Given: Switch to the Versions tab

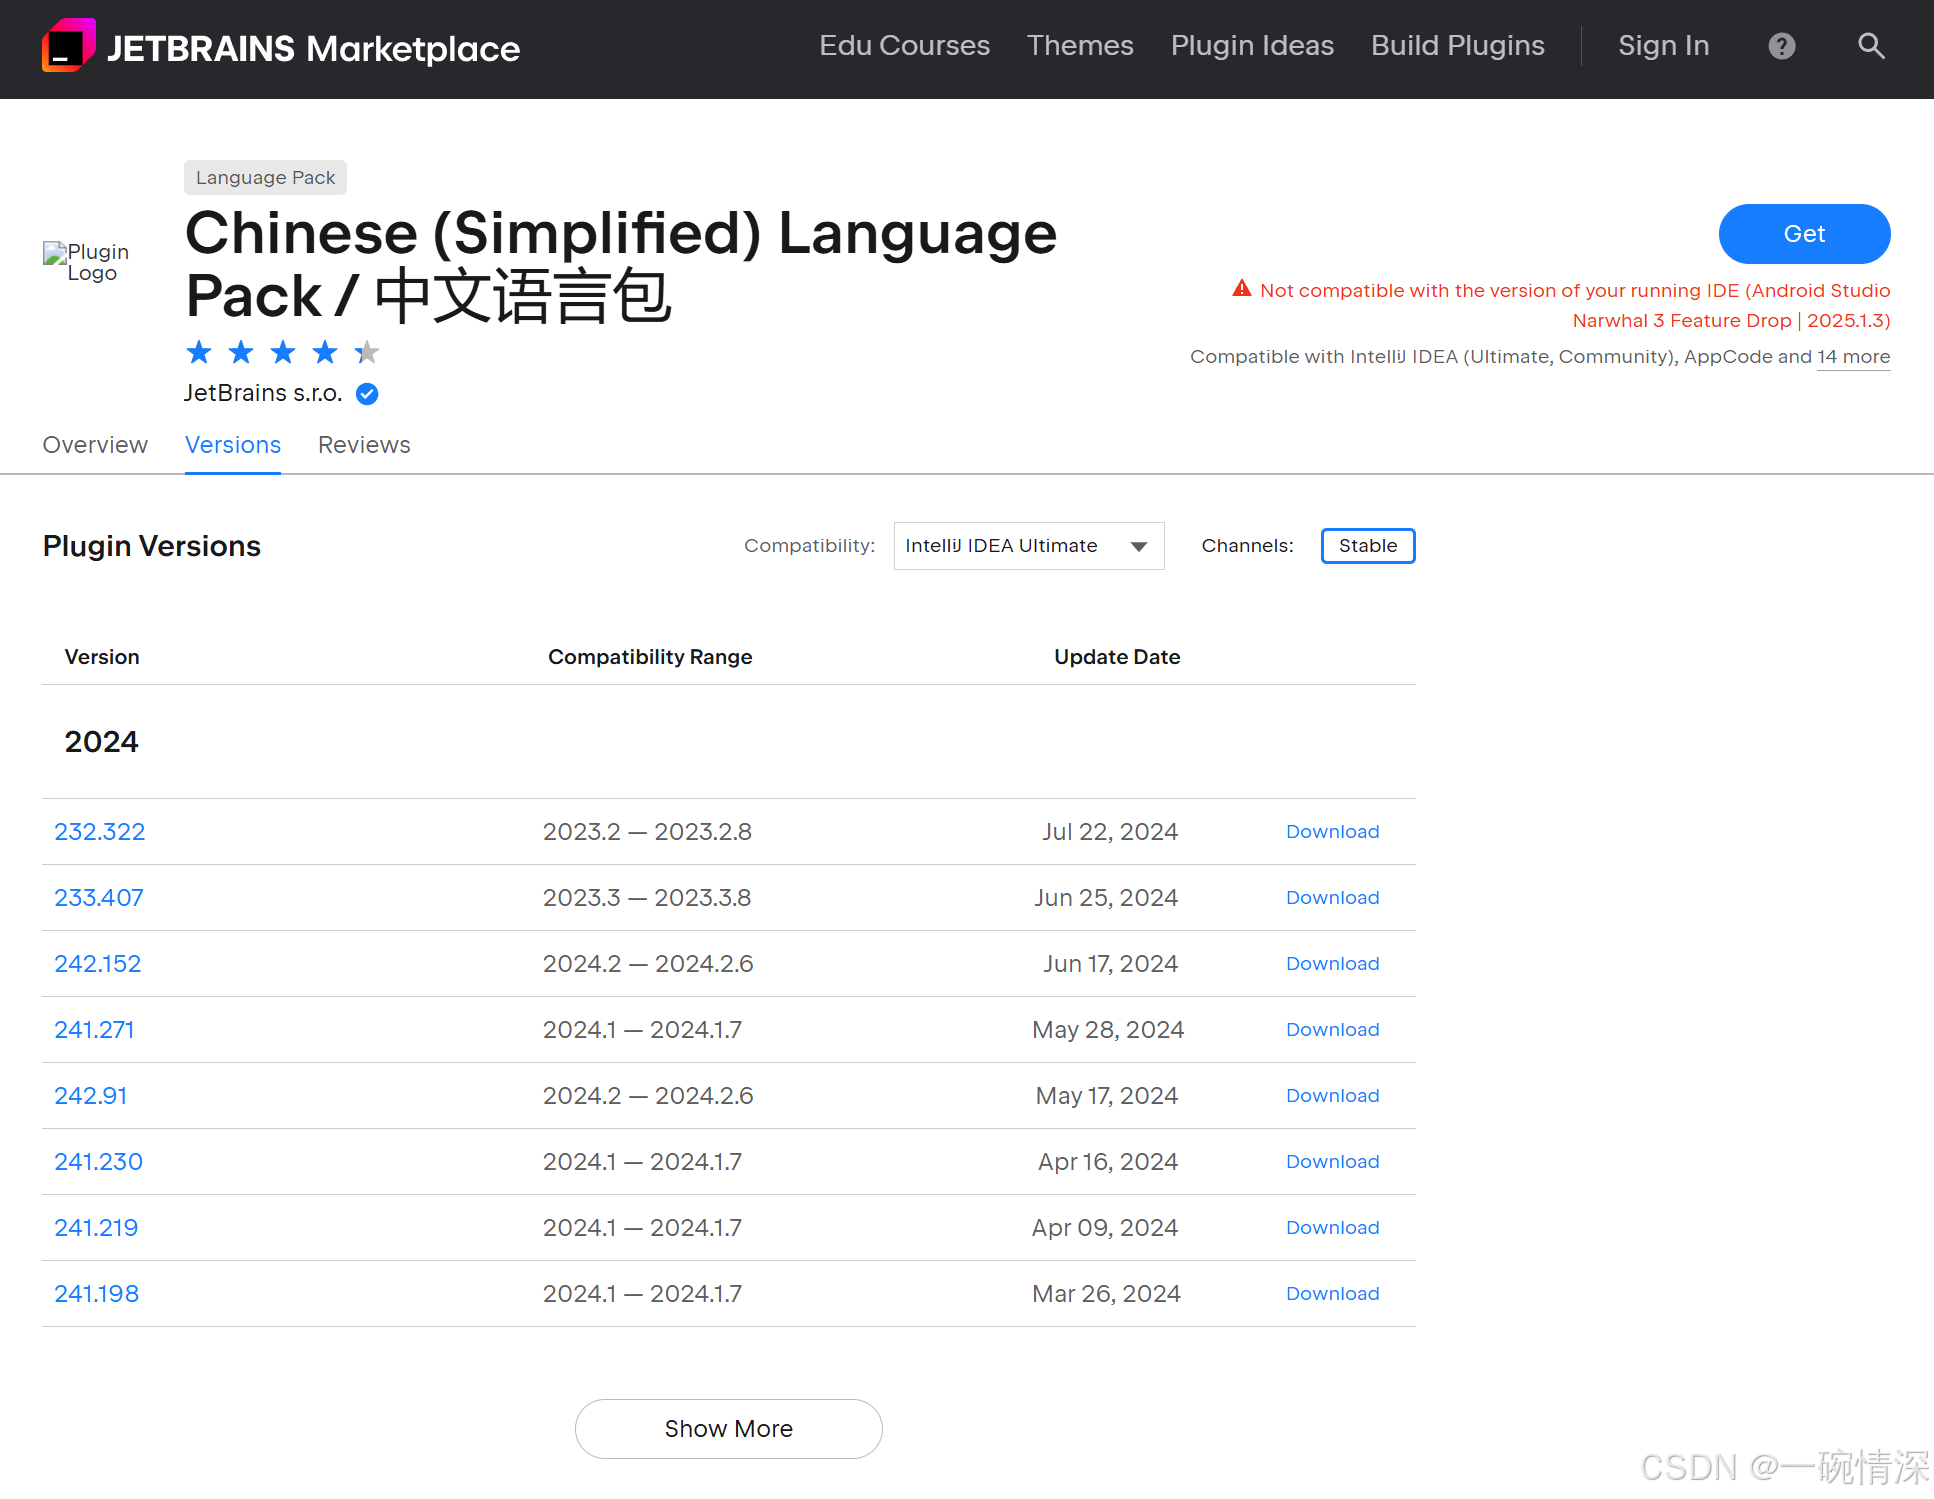Looking at the screenshot, I should [233, 445].
